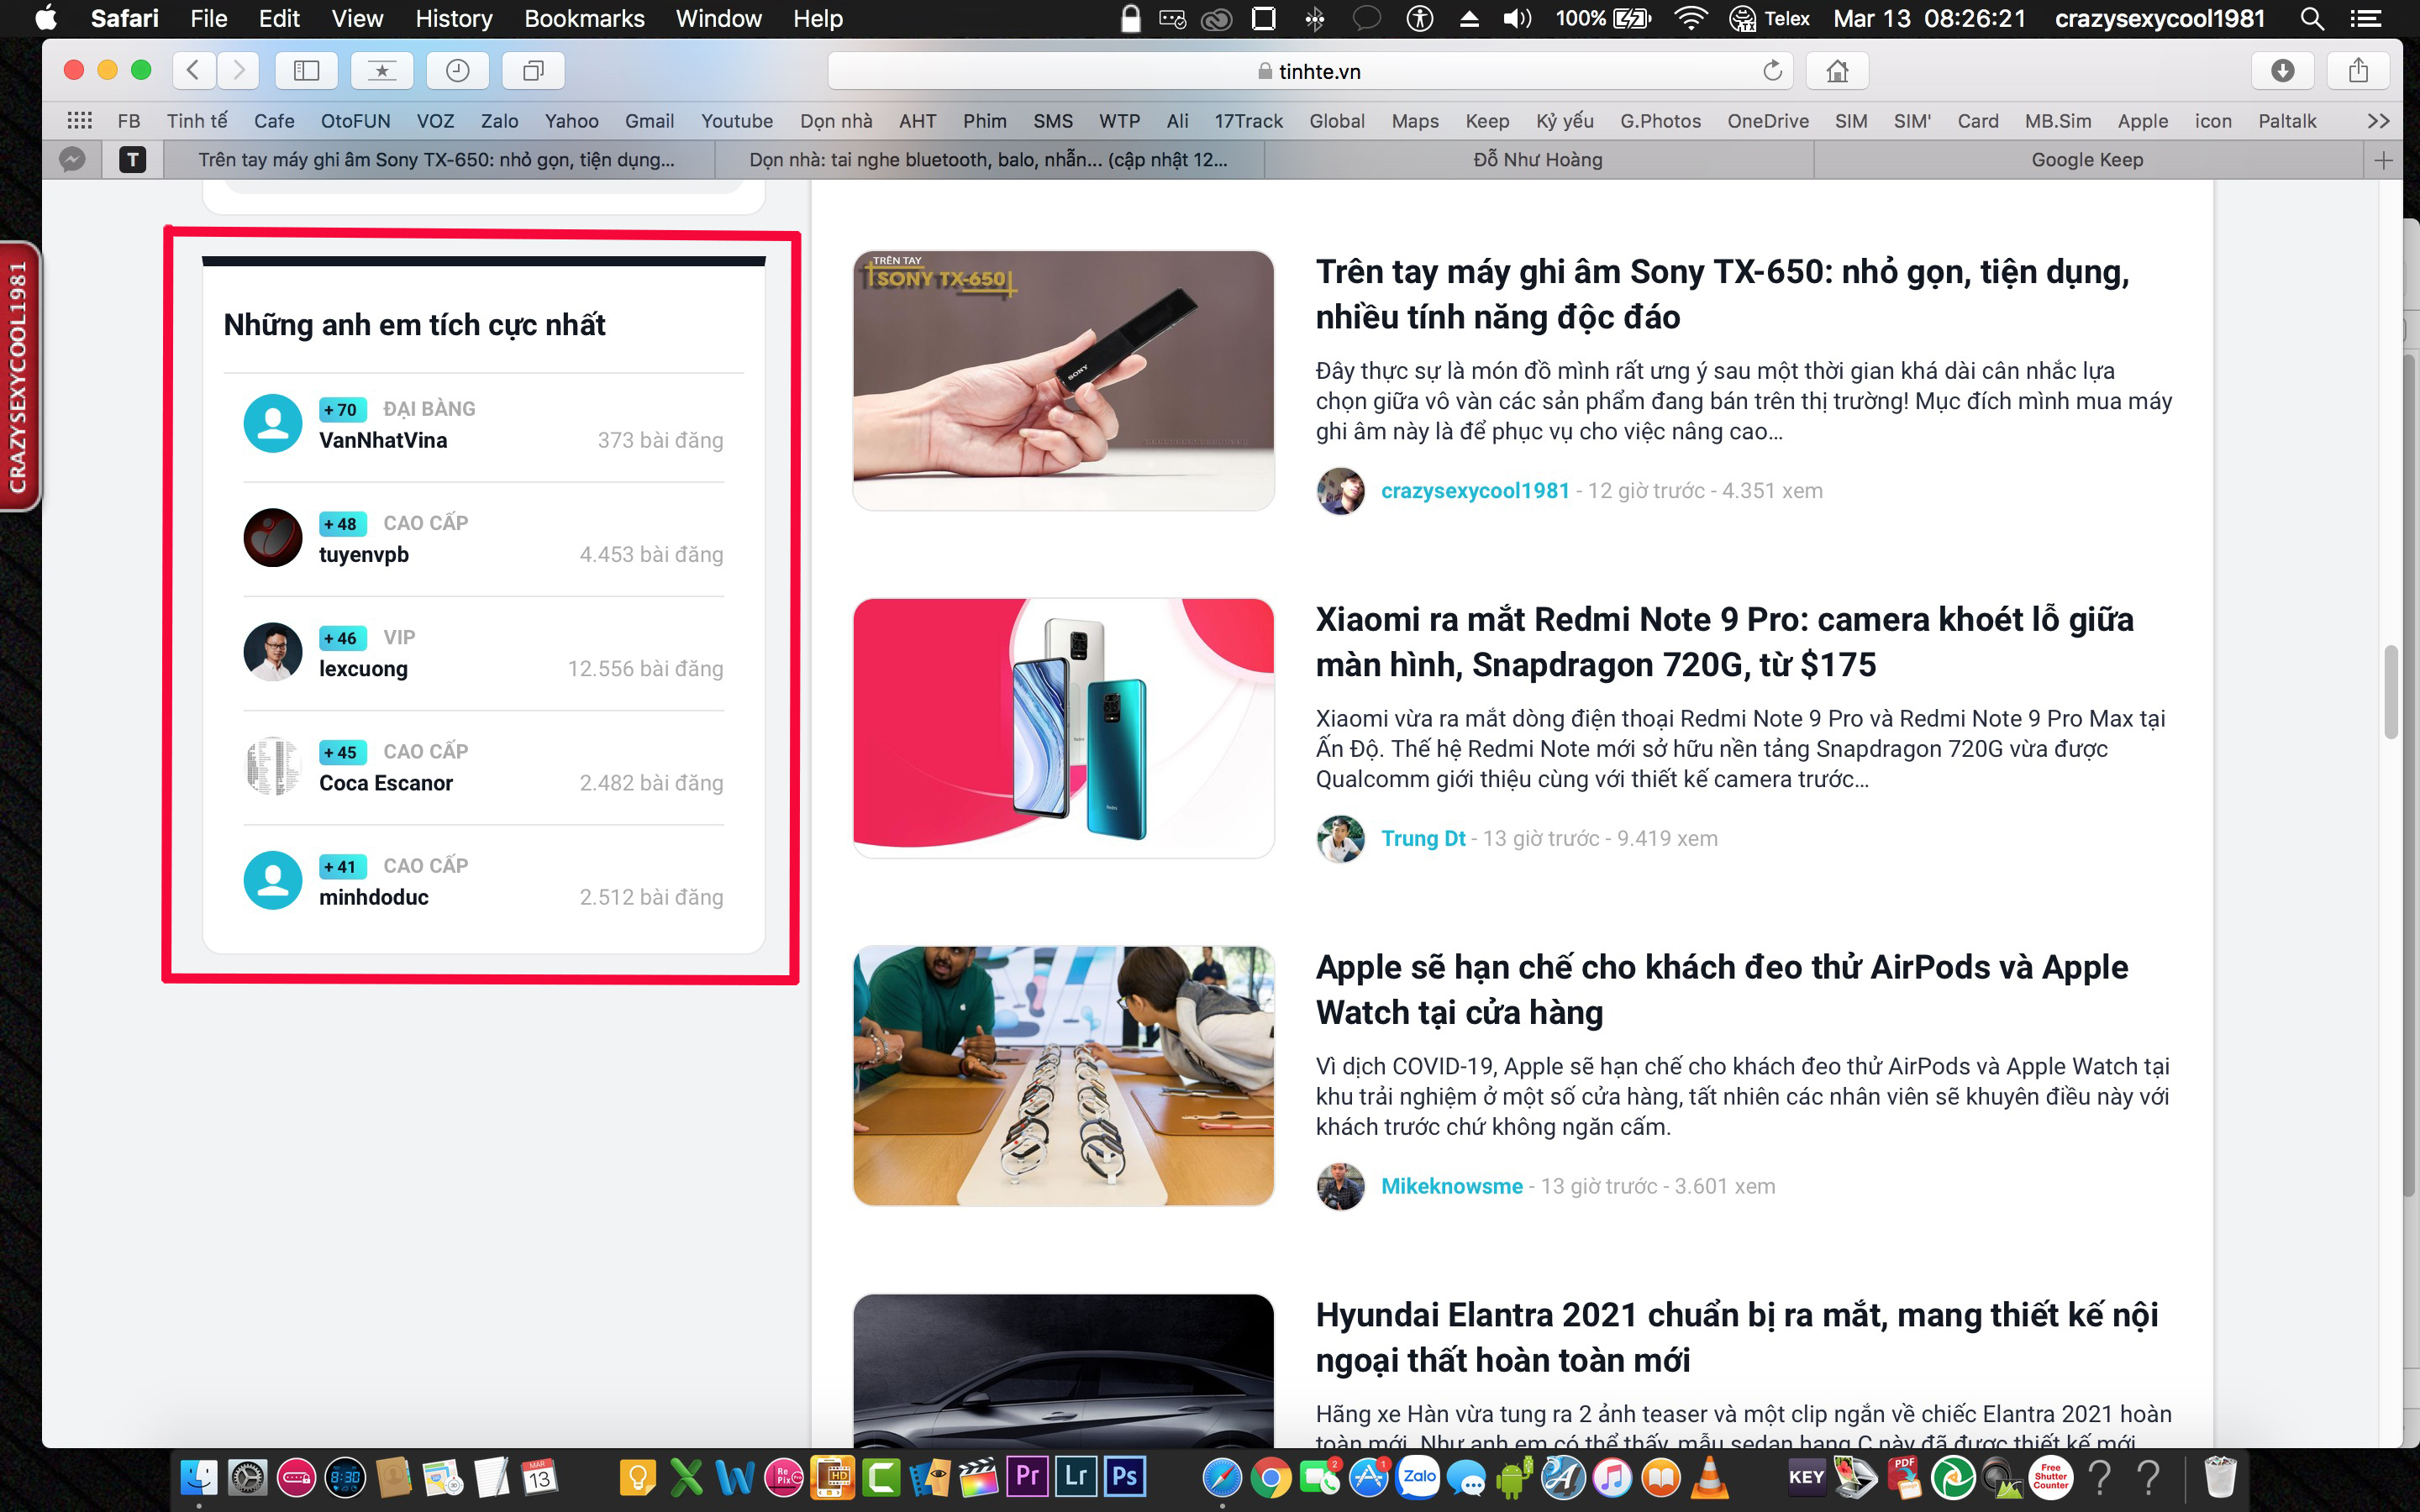Click the Tinh tế bookmark
Screen dimensions: 2420x1512
[196, 121]
